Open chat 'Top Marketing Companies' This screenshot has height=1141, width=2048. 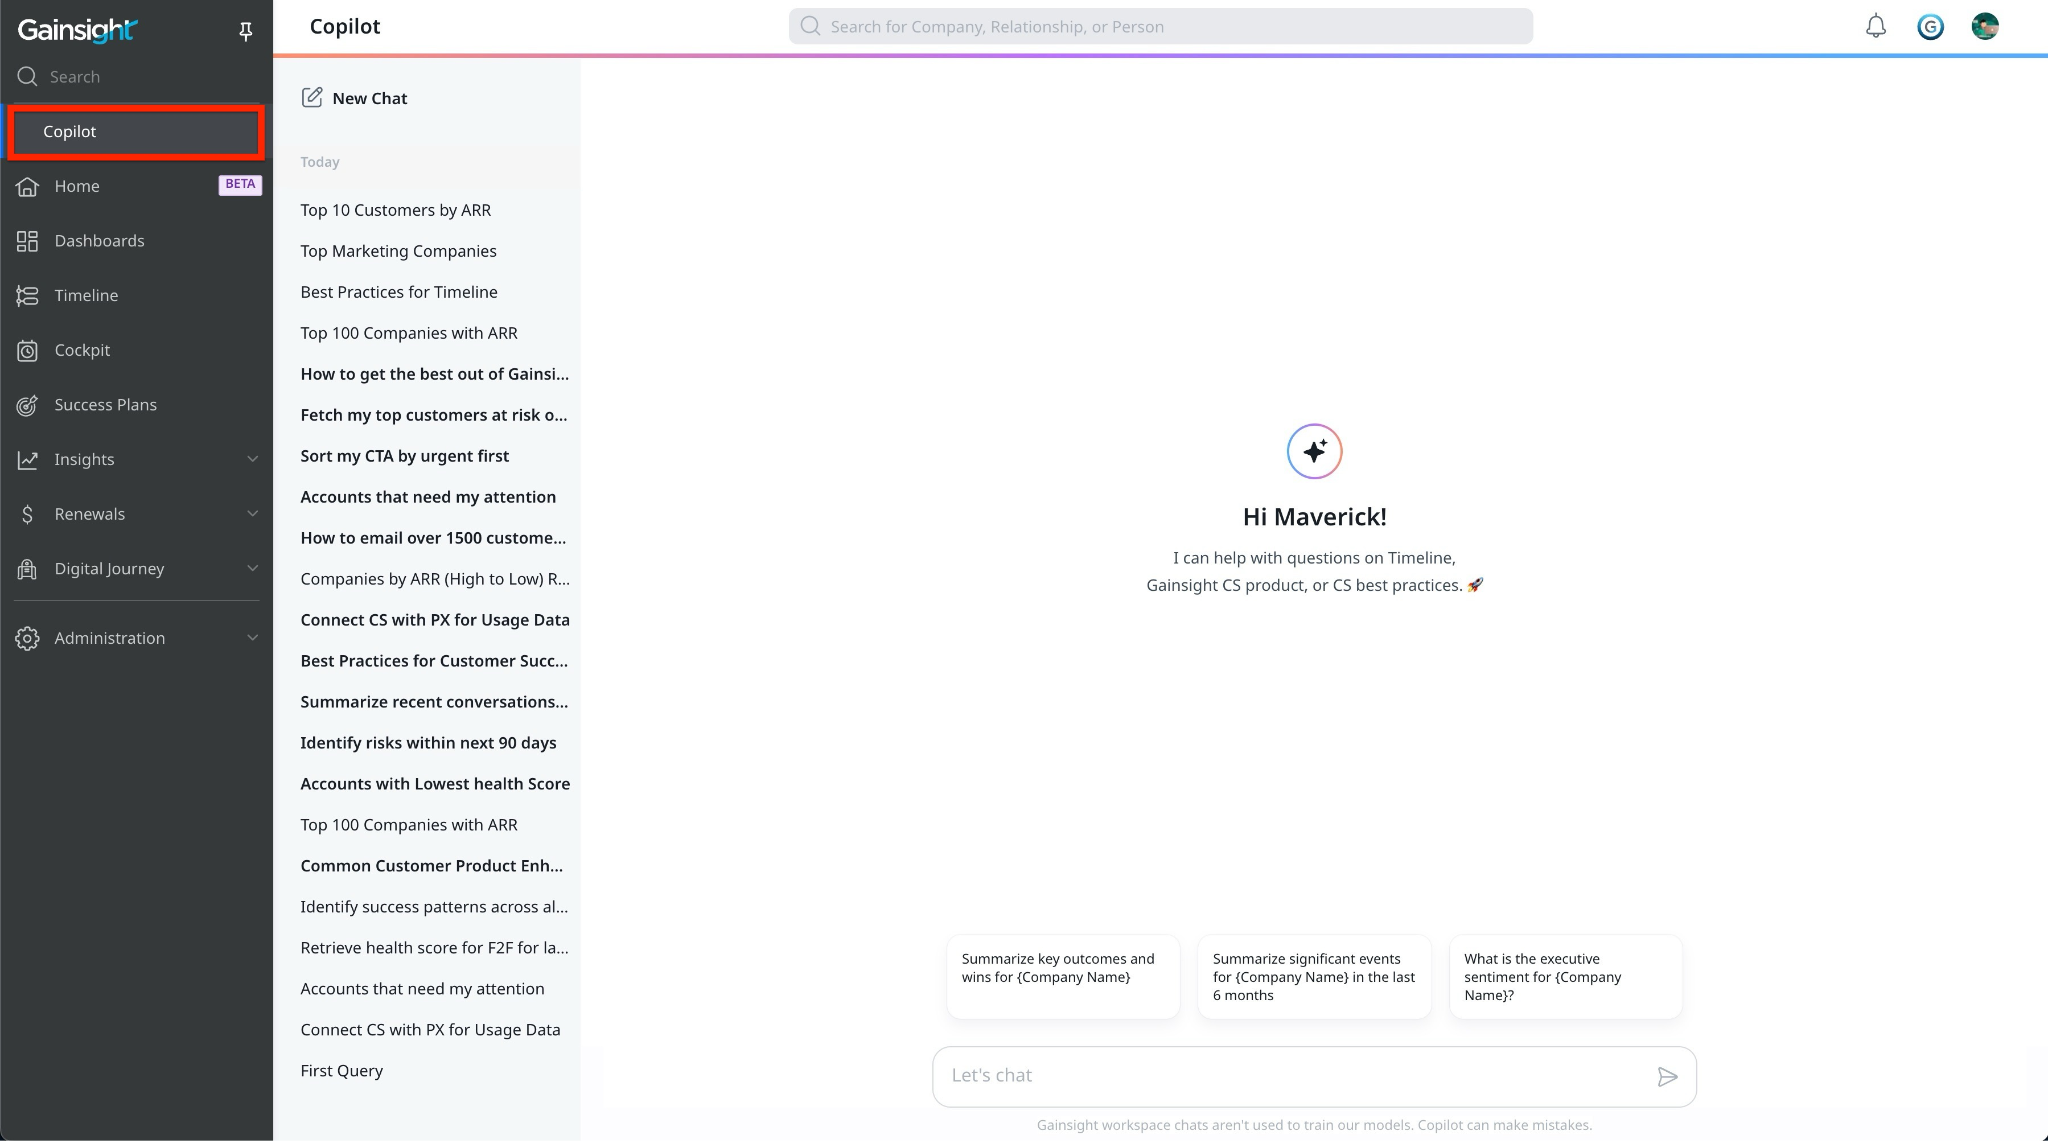click(398, 251)
